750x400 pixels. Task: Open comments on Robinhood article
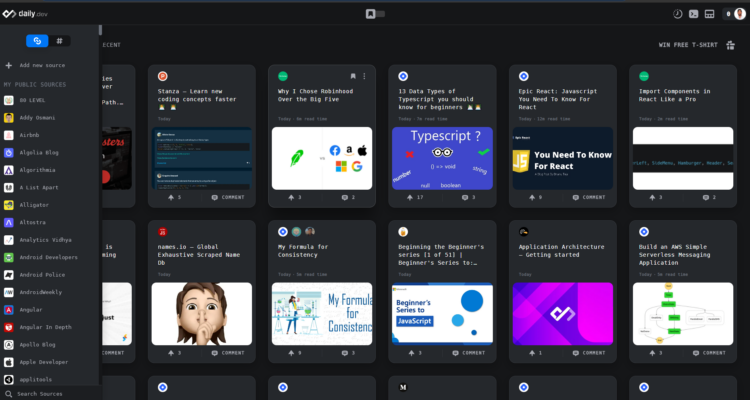348,198
